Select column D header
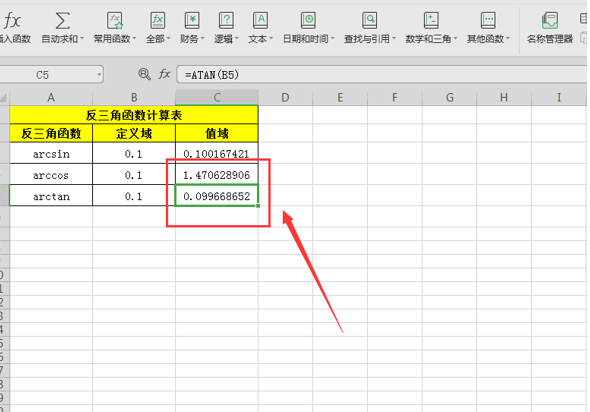 pyautogui.click(x=285, y=98)
